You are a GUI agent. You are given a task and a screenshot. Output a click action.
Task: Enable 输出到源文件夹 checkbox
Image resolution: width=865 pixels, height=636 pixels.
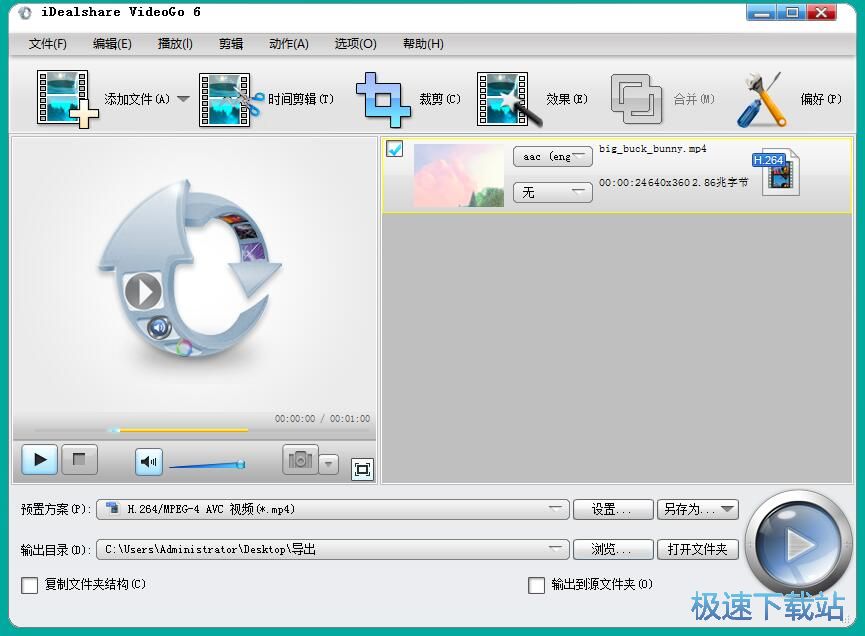click(536, 585)
